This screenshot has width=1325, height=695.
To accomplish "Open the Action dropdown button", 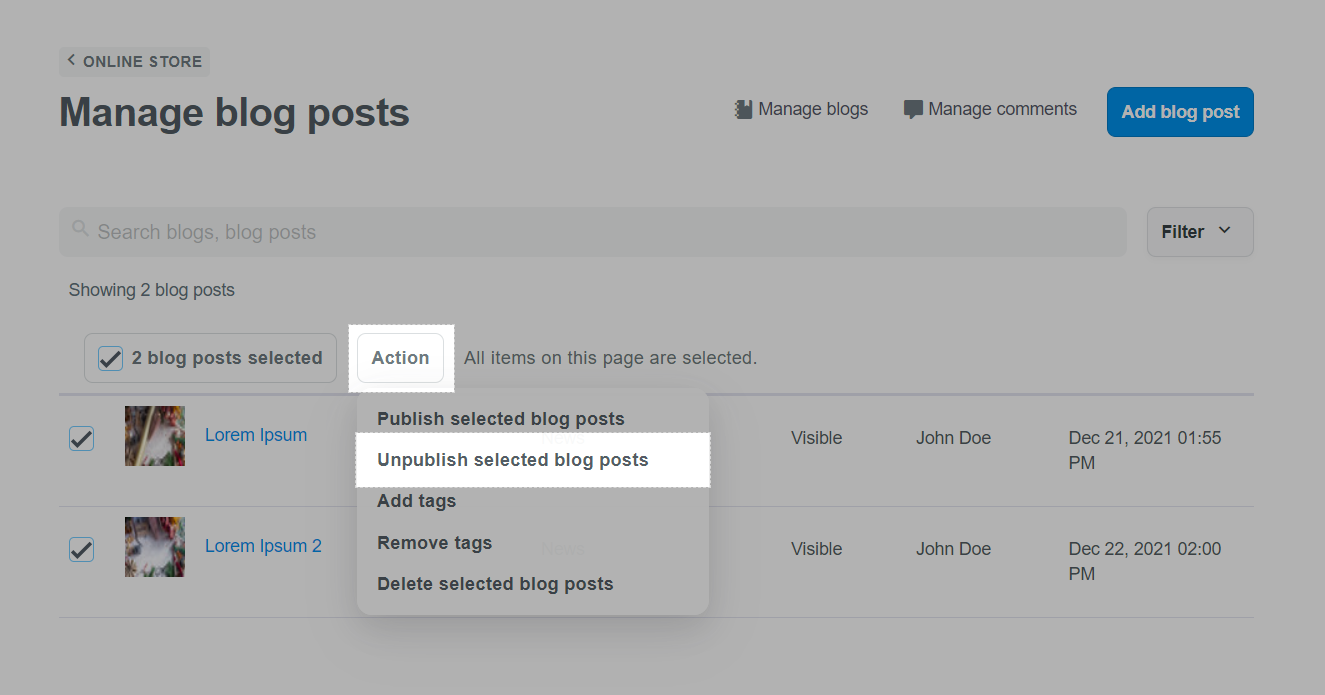I will (400, 358).
